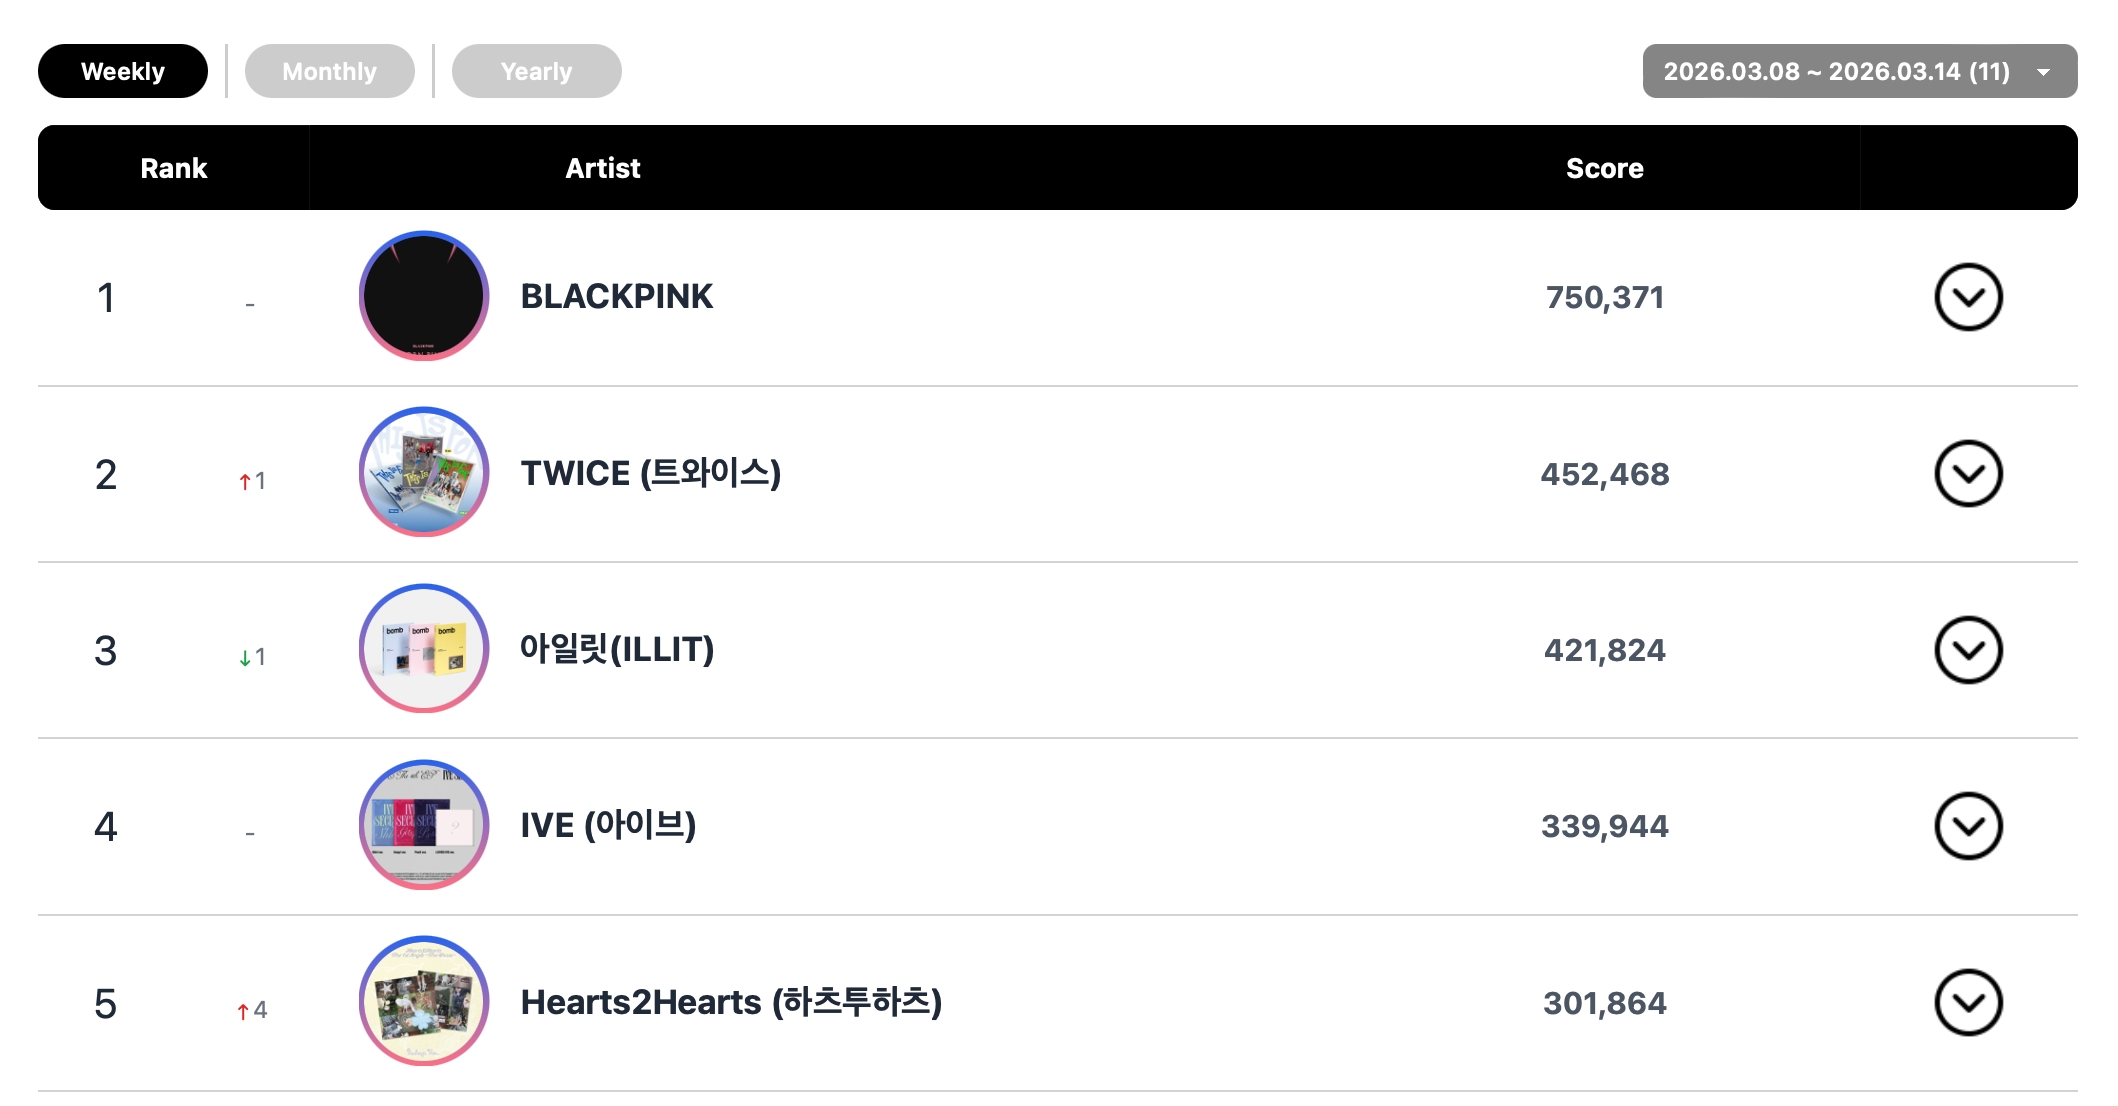
Task: Switch to the Weekly chart tab
Action: [x=123, y=71]
